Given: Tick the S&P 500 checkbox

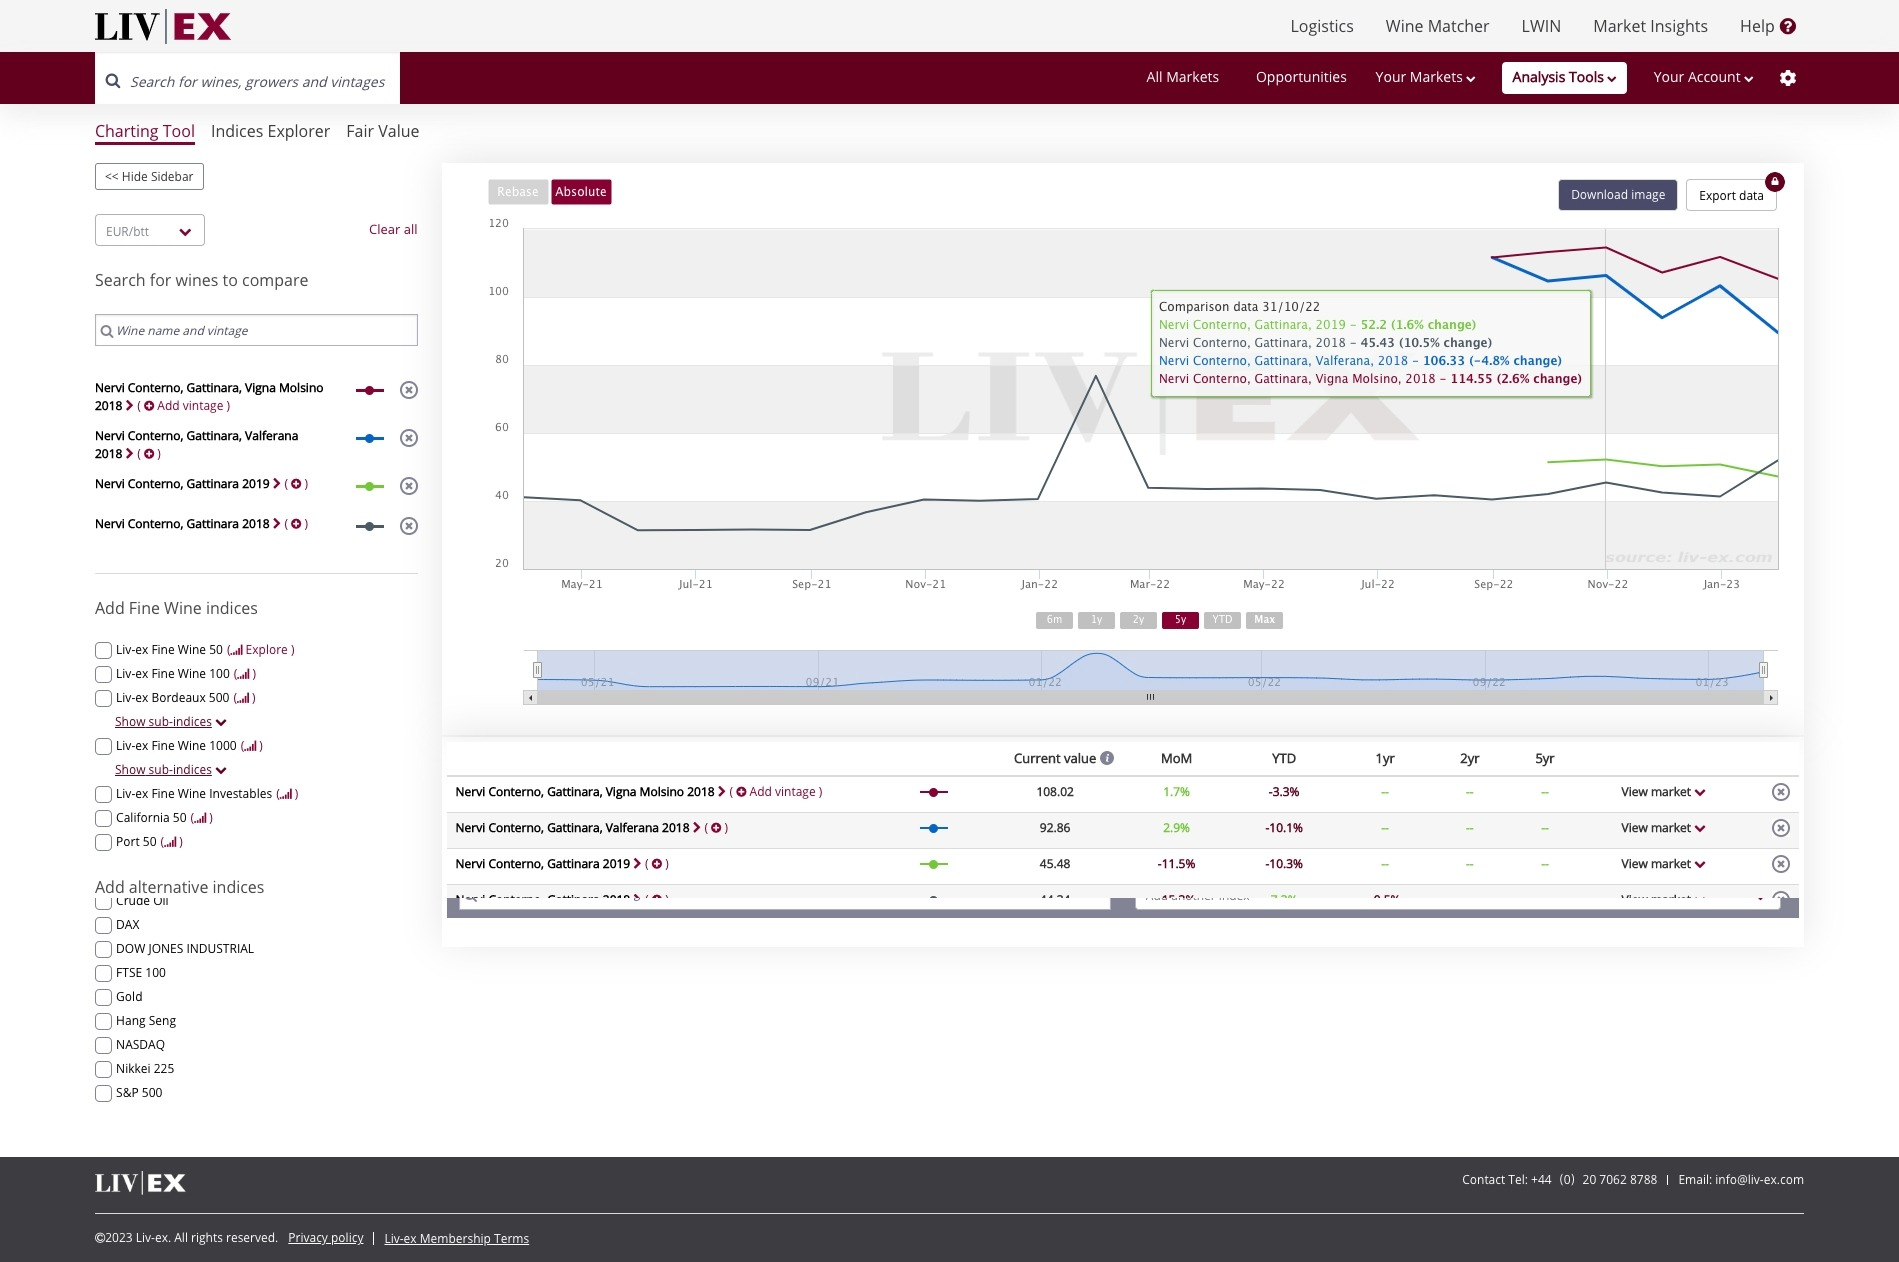Looking at the screenshot, I should [103, 1093].
